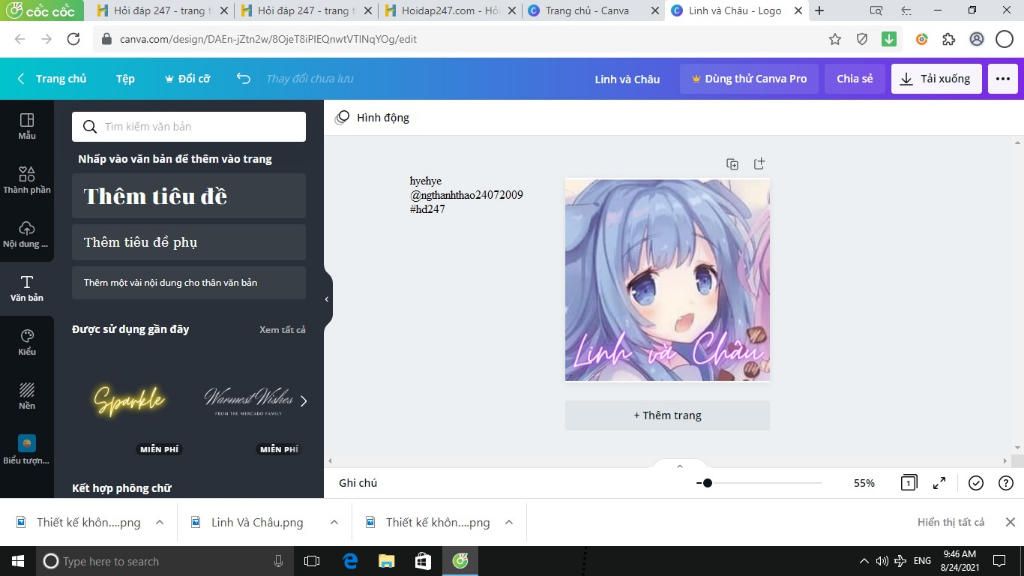
Task: Show next recently used text style
Action: coord(304,401)
